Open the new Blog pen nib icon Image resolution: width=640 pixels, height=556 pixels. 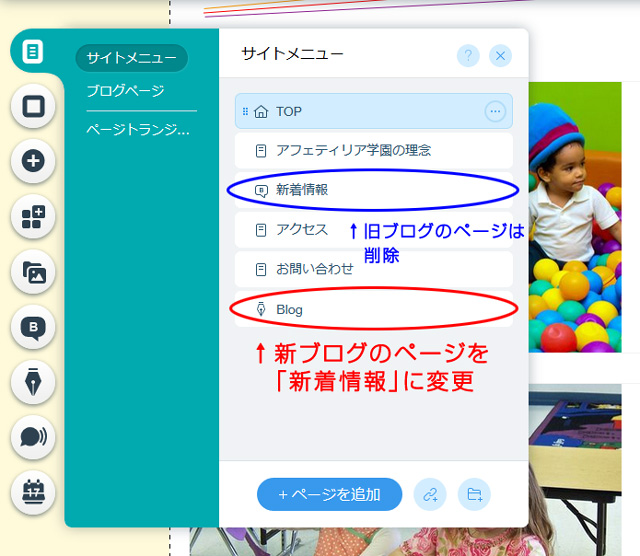(33, 381)
